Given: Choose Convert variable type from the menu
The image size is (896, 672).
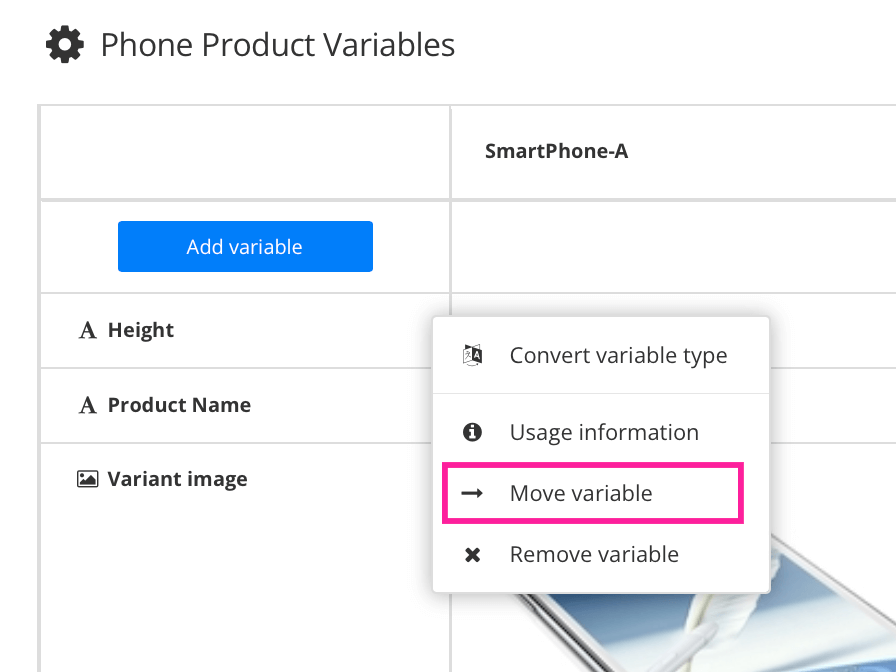Looking at the screenshot, I should pyautogui.click(x=618, y=355).
